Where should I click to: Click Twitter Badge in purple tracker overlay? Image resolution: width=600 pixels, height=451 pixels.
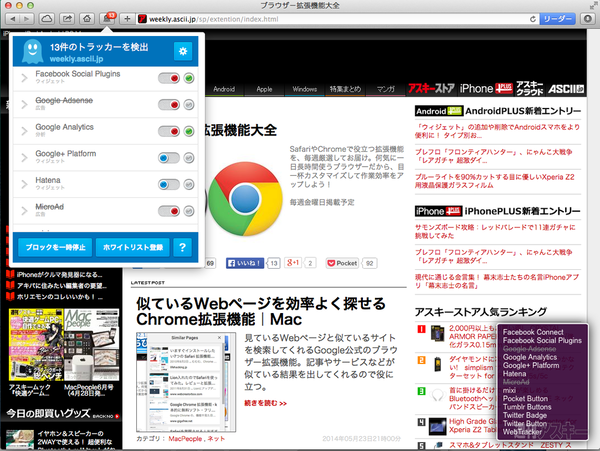pyautogui.click(x=525, y=415)
